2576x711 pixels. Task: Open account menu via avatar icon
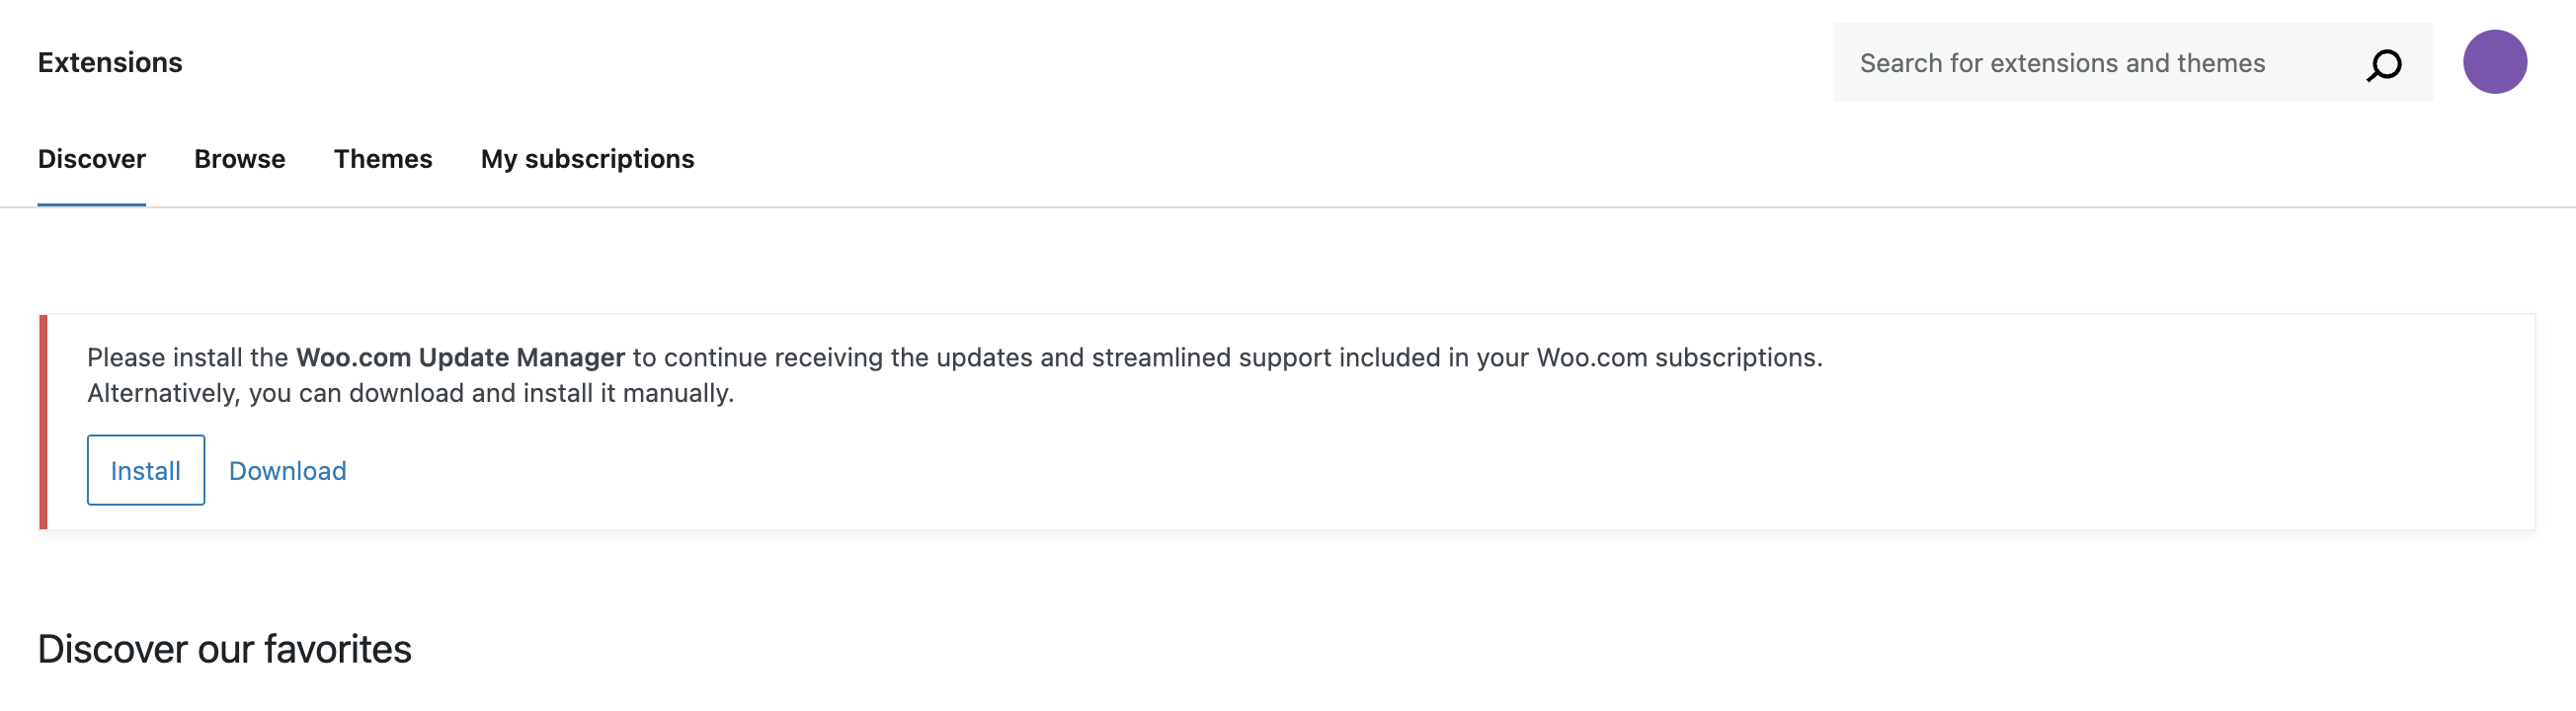(2494, 62)
